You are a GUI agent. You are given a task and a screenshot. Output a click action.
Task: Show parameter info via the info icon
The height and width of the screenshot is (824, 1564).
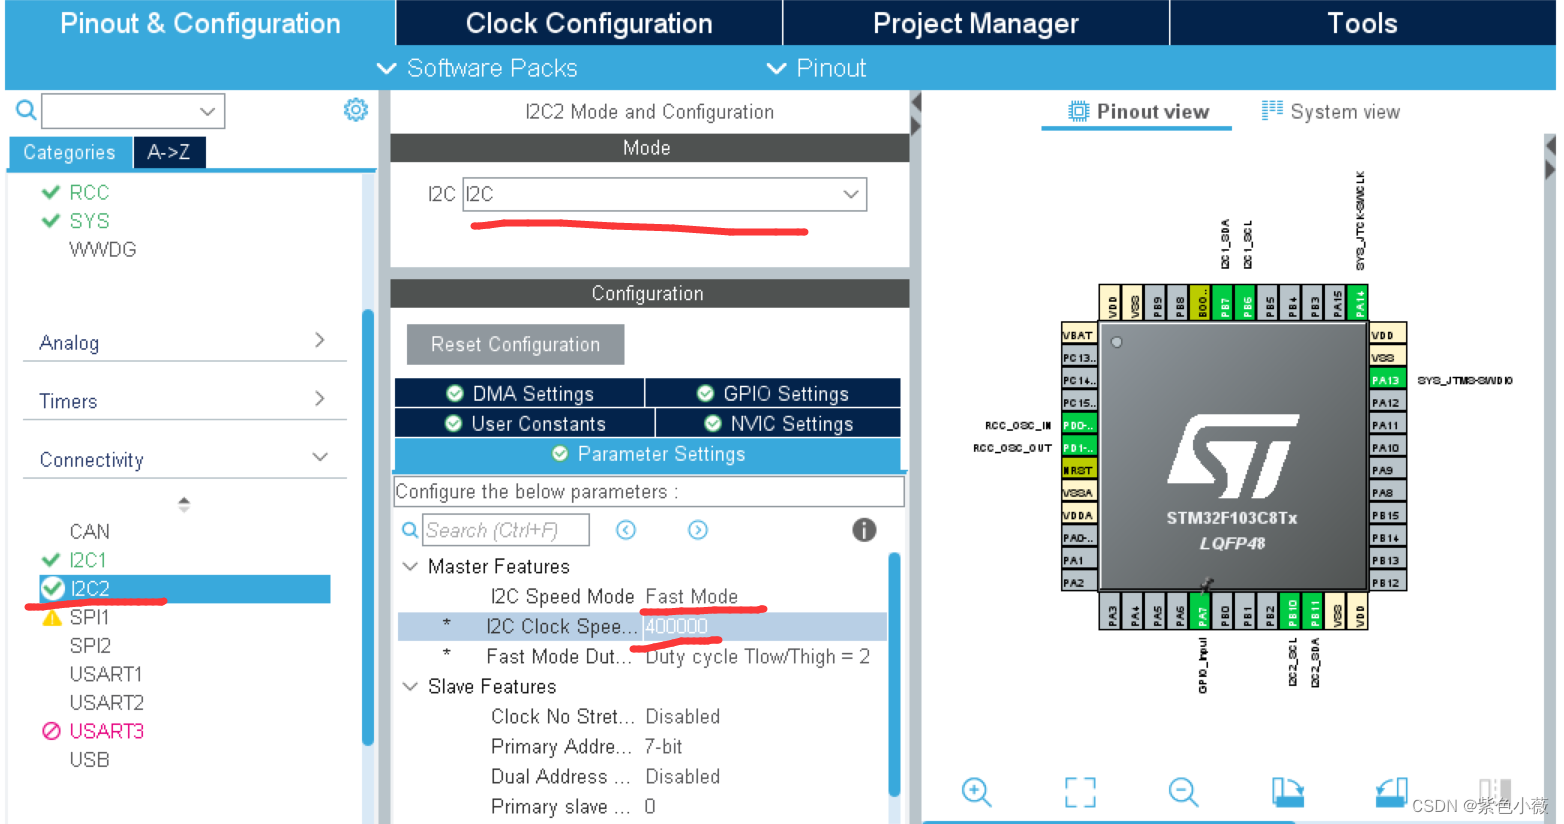(x=864, y=530)
